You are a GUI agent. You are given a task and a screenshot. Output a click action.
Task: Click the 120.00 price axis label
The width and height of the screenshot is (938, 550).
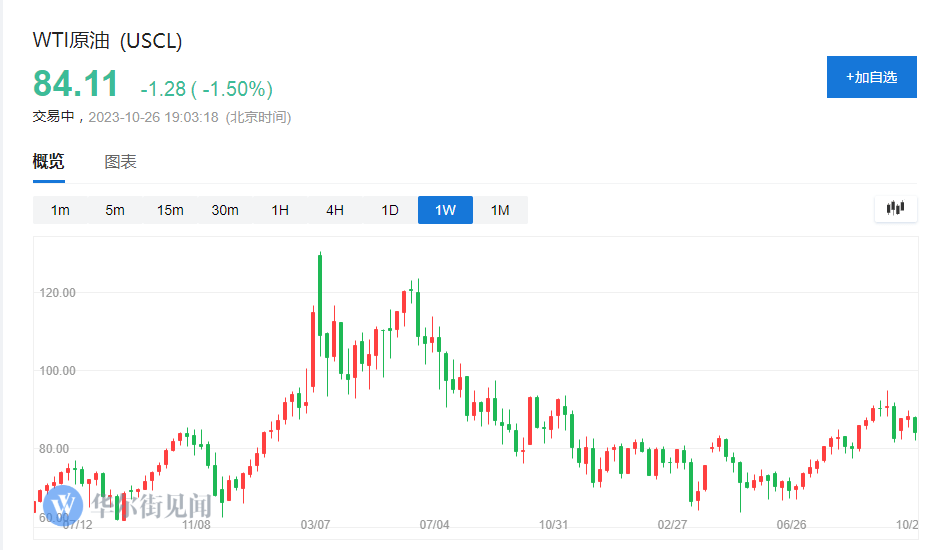pos(57,293)
